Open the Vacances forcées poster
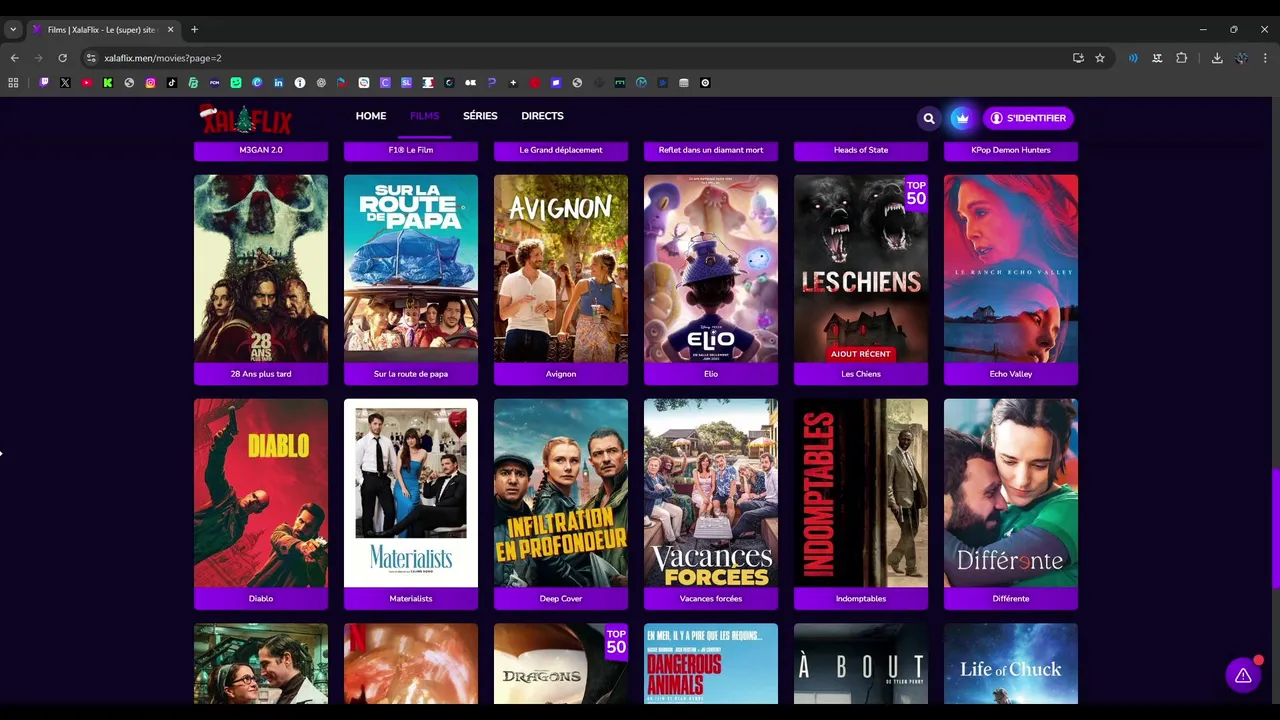This screenshot has width=1280, height=720. pyautogui.click(x=711, y=493)
